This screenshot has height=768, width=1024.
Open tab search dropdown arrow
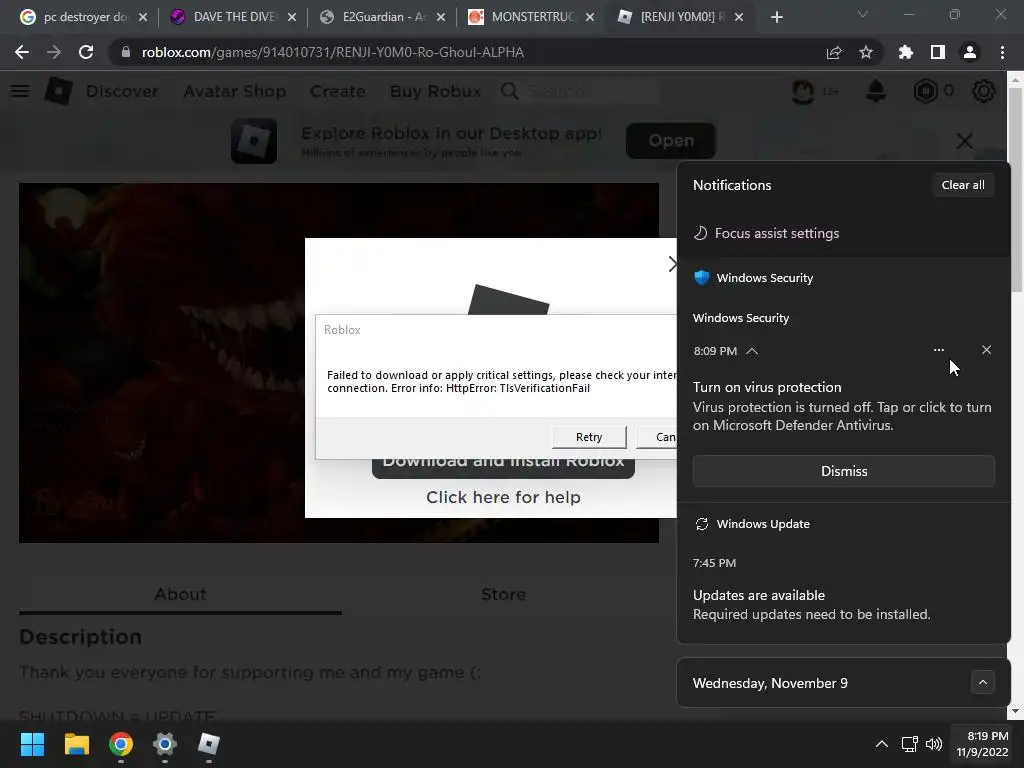point(863,14)
